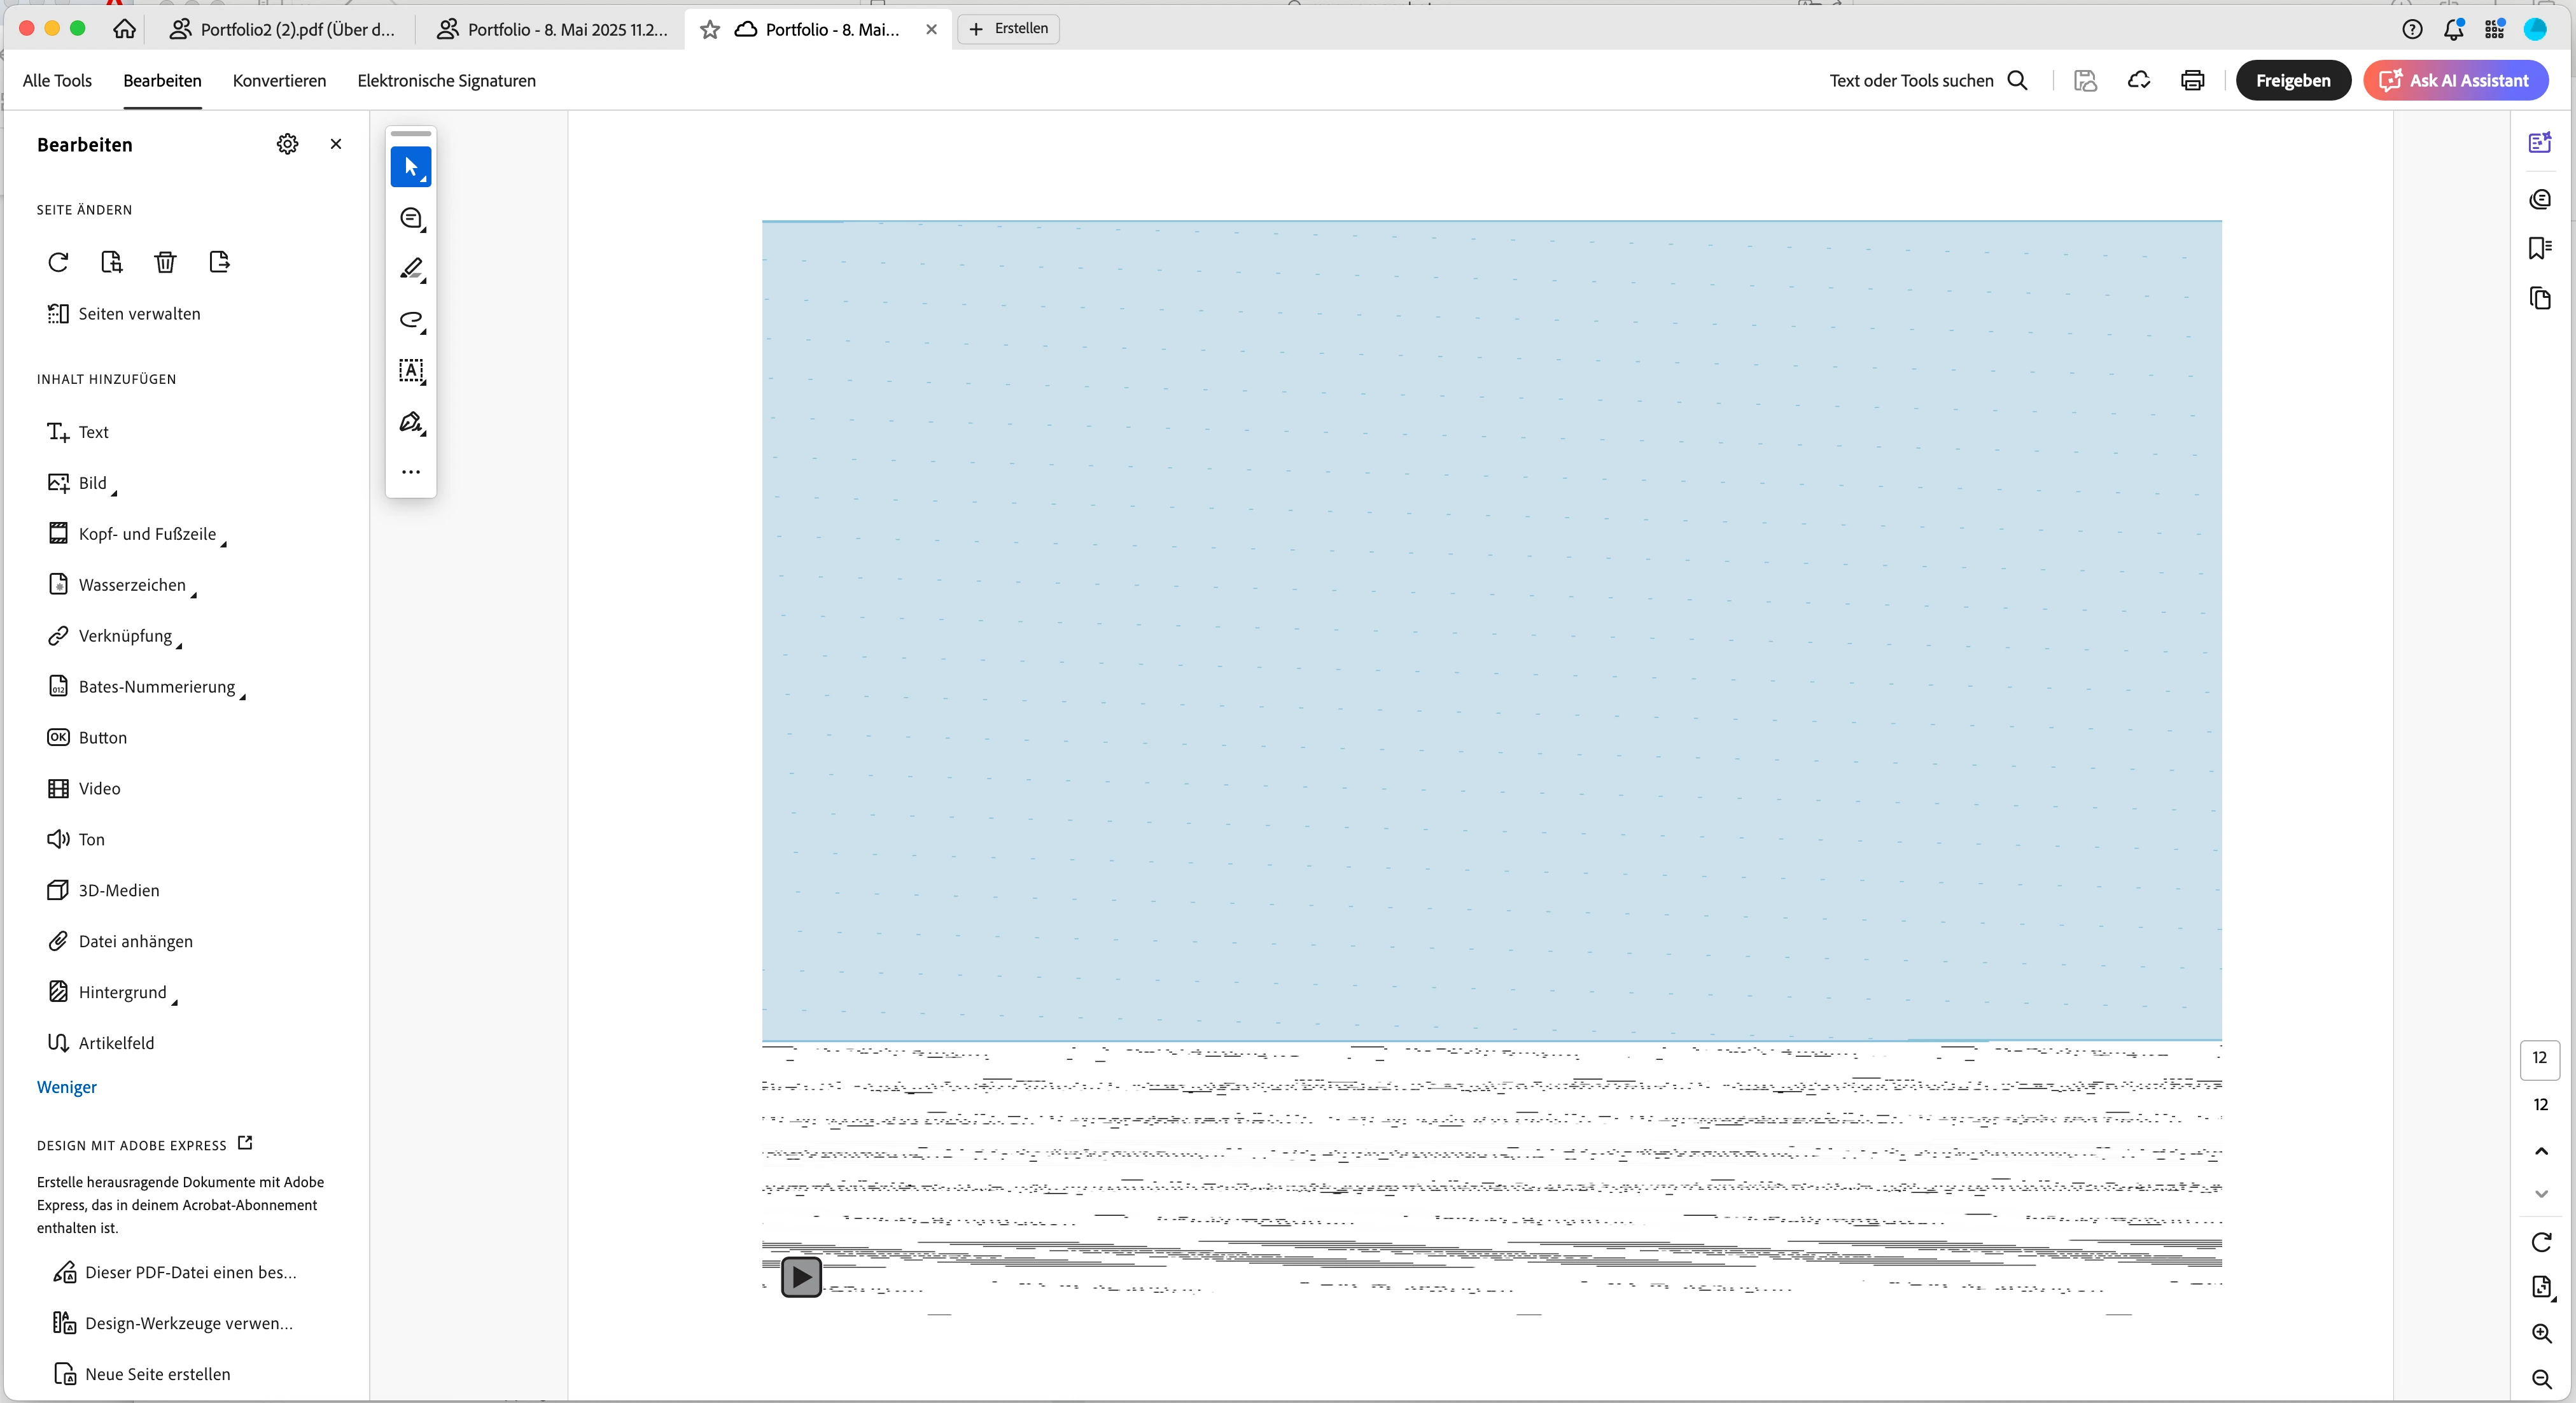Star the current Portfolio document tab
Image resolution: width=2576 pixels, height=1403 pixels.
pos(710,30)
